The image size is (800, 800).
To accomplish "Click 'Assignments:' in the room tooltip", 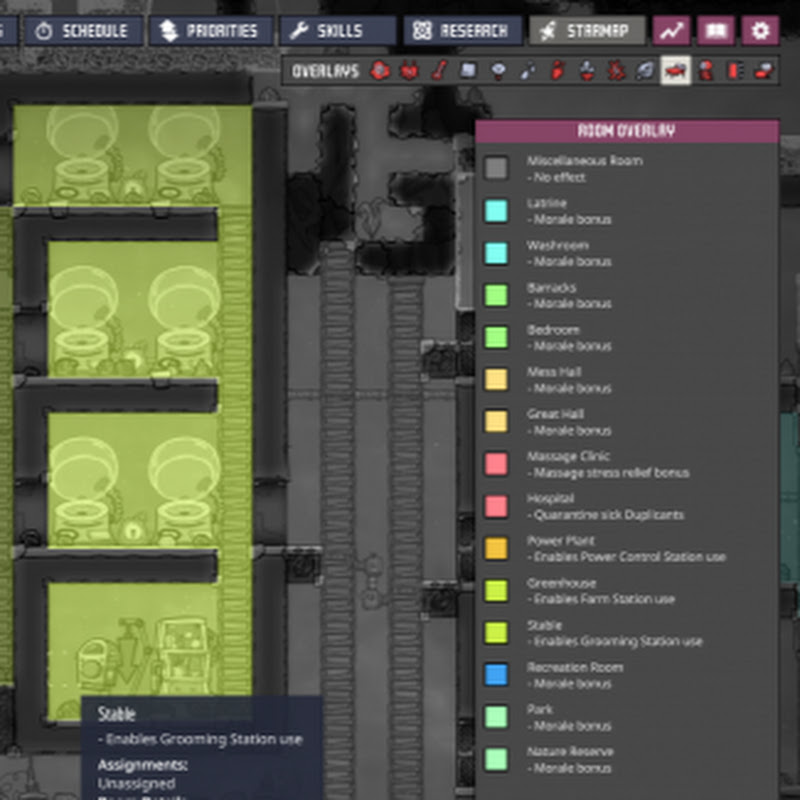I will [142, 765].
